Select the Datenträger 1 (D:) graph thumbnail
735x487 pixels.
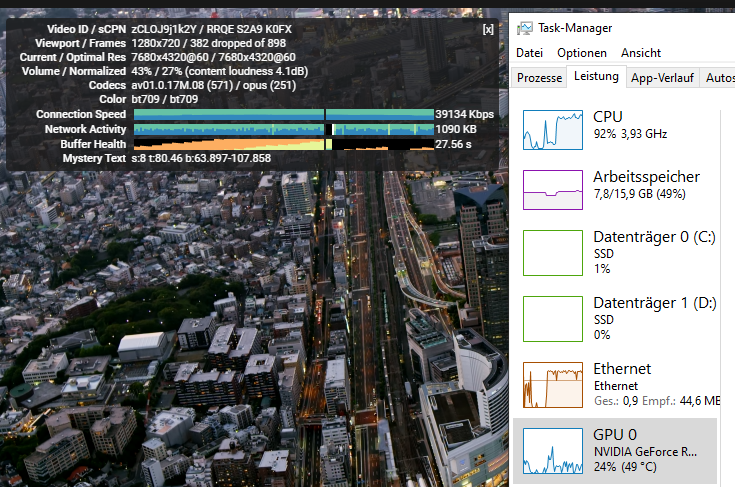(x=553, y=319)
